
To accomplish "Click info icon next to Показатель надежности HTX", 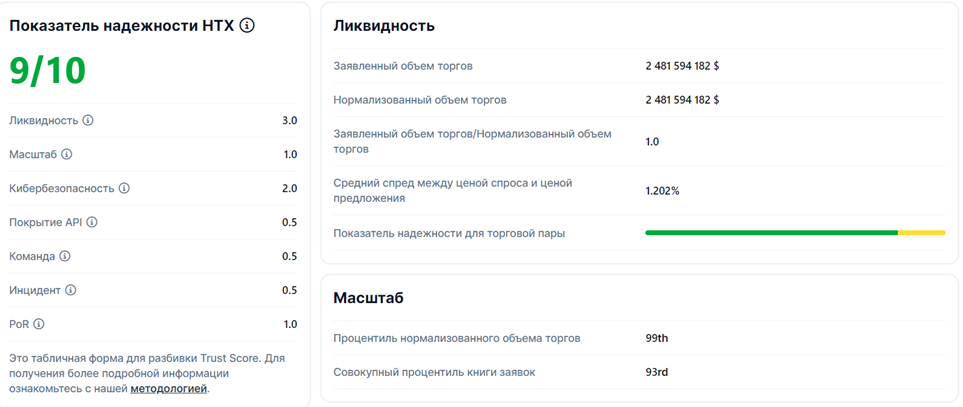I will click(247, 25).
